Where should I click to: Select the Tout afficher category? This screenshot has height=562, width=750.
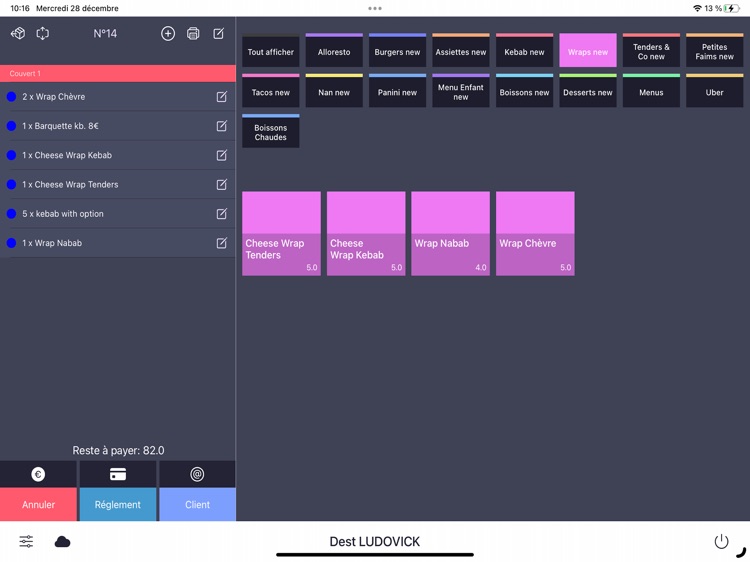(x=271, y=51)
